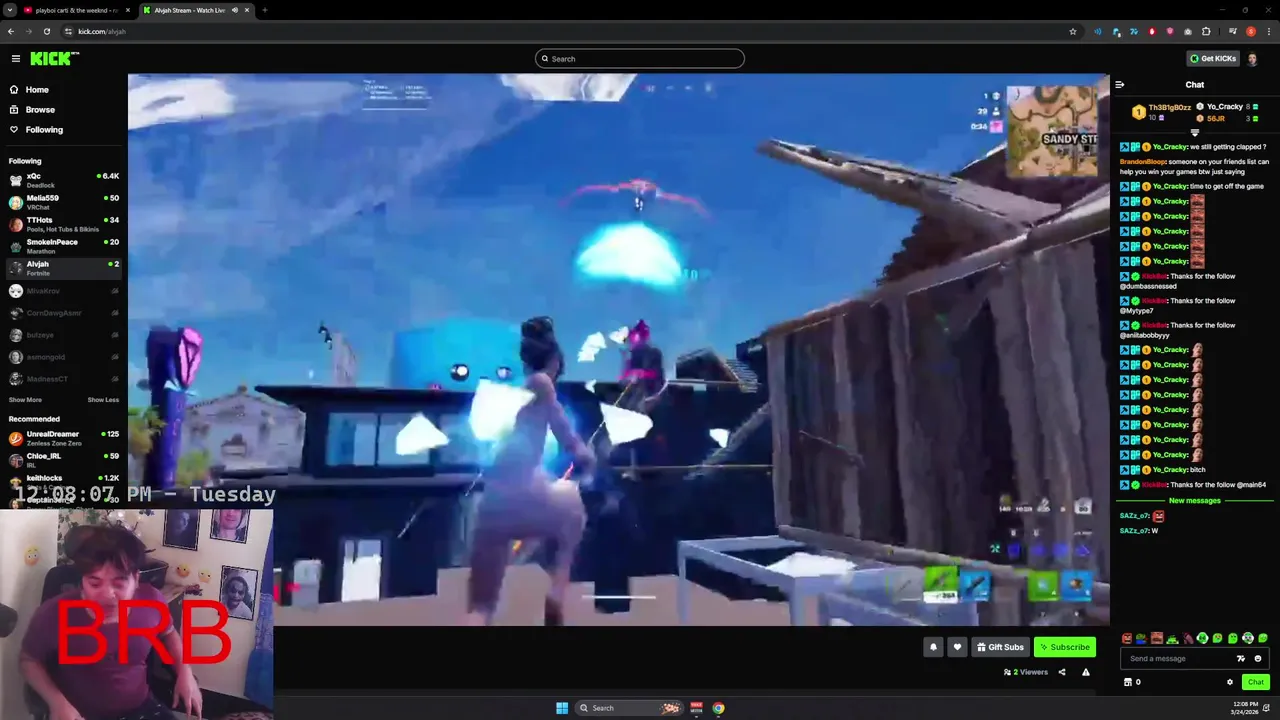Open a new browser tab
This screenshot has height=720, width=1280.
[x=264, y=10]
